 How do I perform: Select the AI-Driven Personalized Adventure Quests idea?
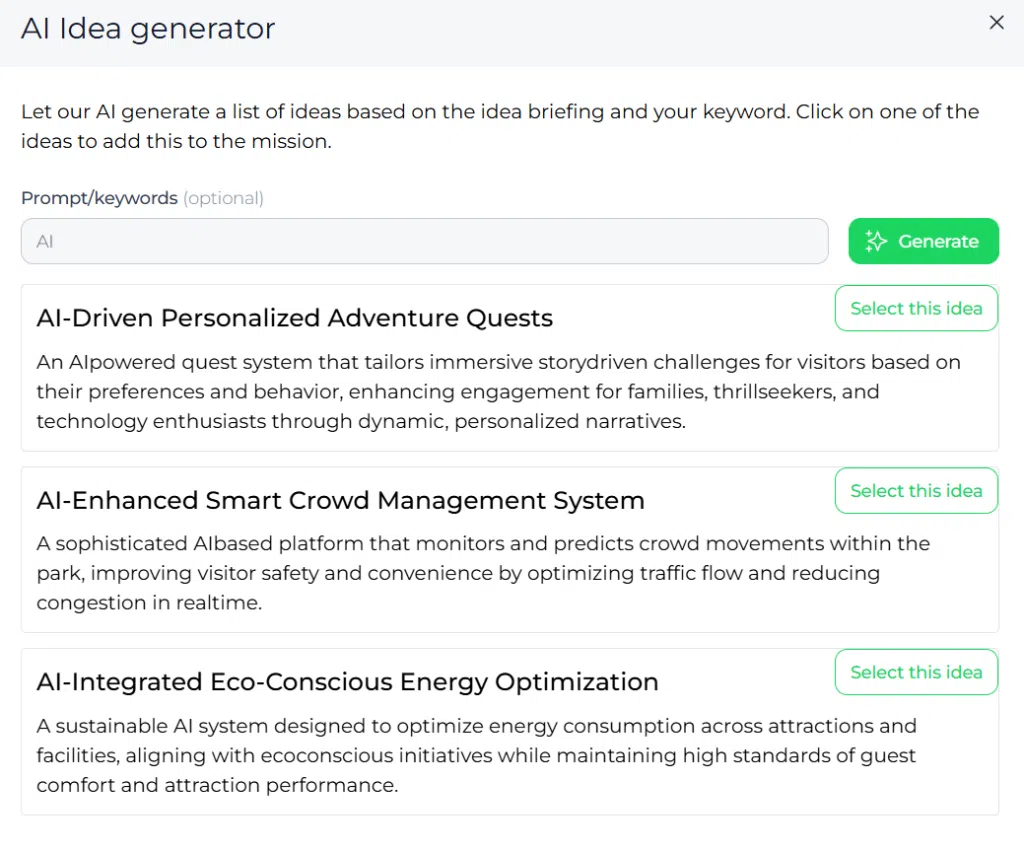(x=916, y=308)
